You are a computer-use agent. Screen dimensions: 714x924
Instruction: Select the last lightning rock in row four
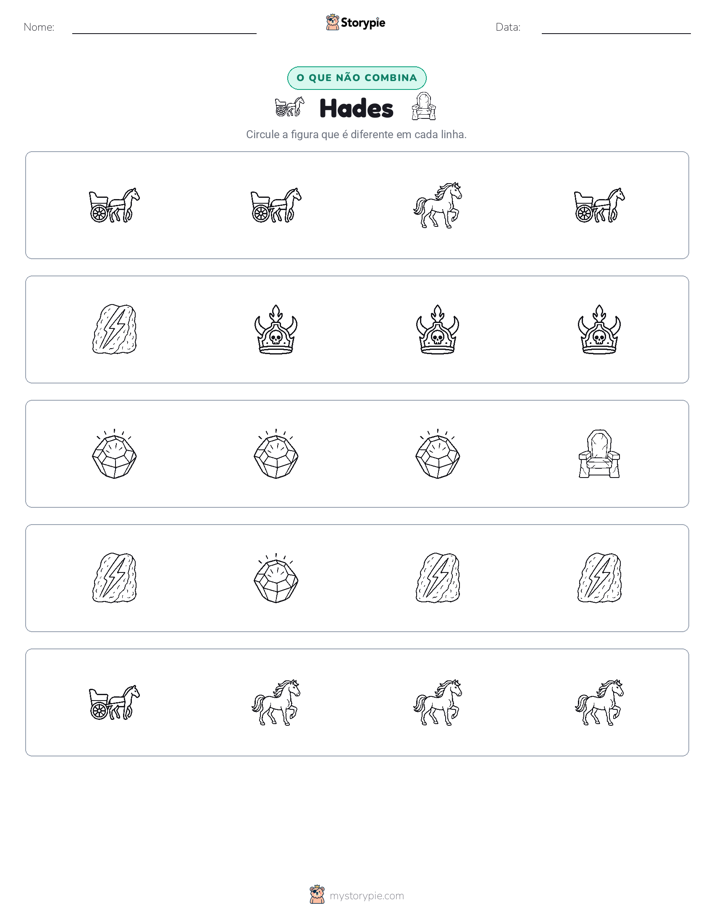point(599,578)
